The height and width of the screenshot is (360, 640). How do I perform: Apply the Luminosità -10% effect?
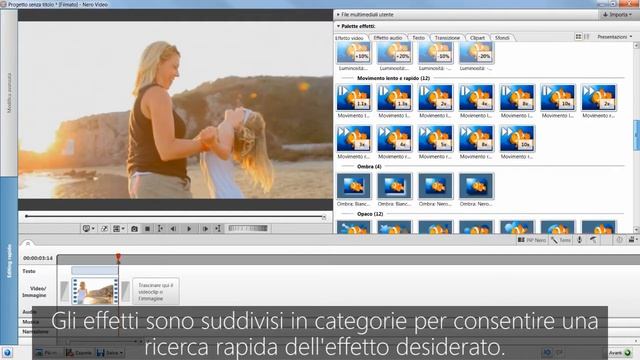coord(435,53)
